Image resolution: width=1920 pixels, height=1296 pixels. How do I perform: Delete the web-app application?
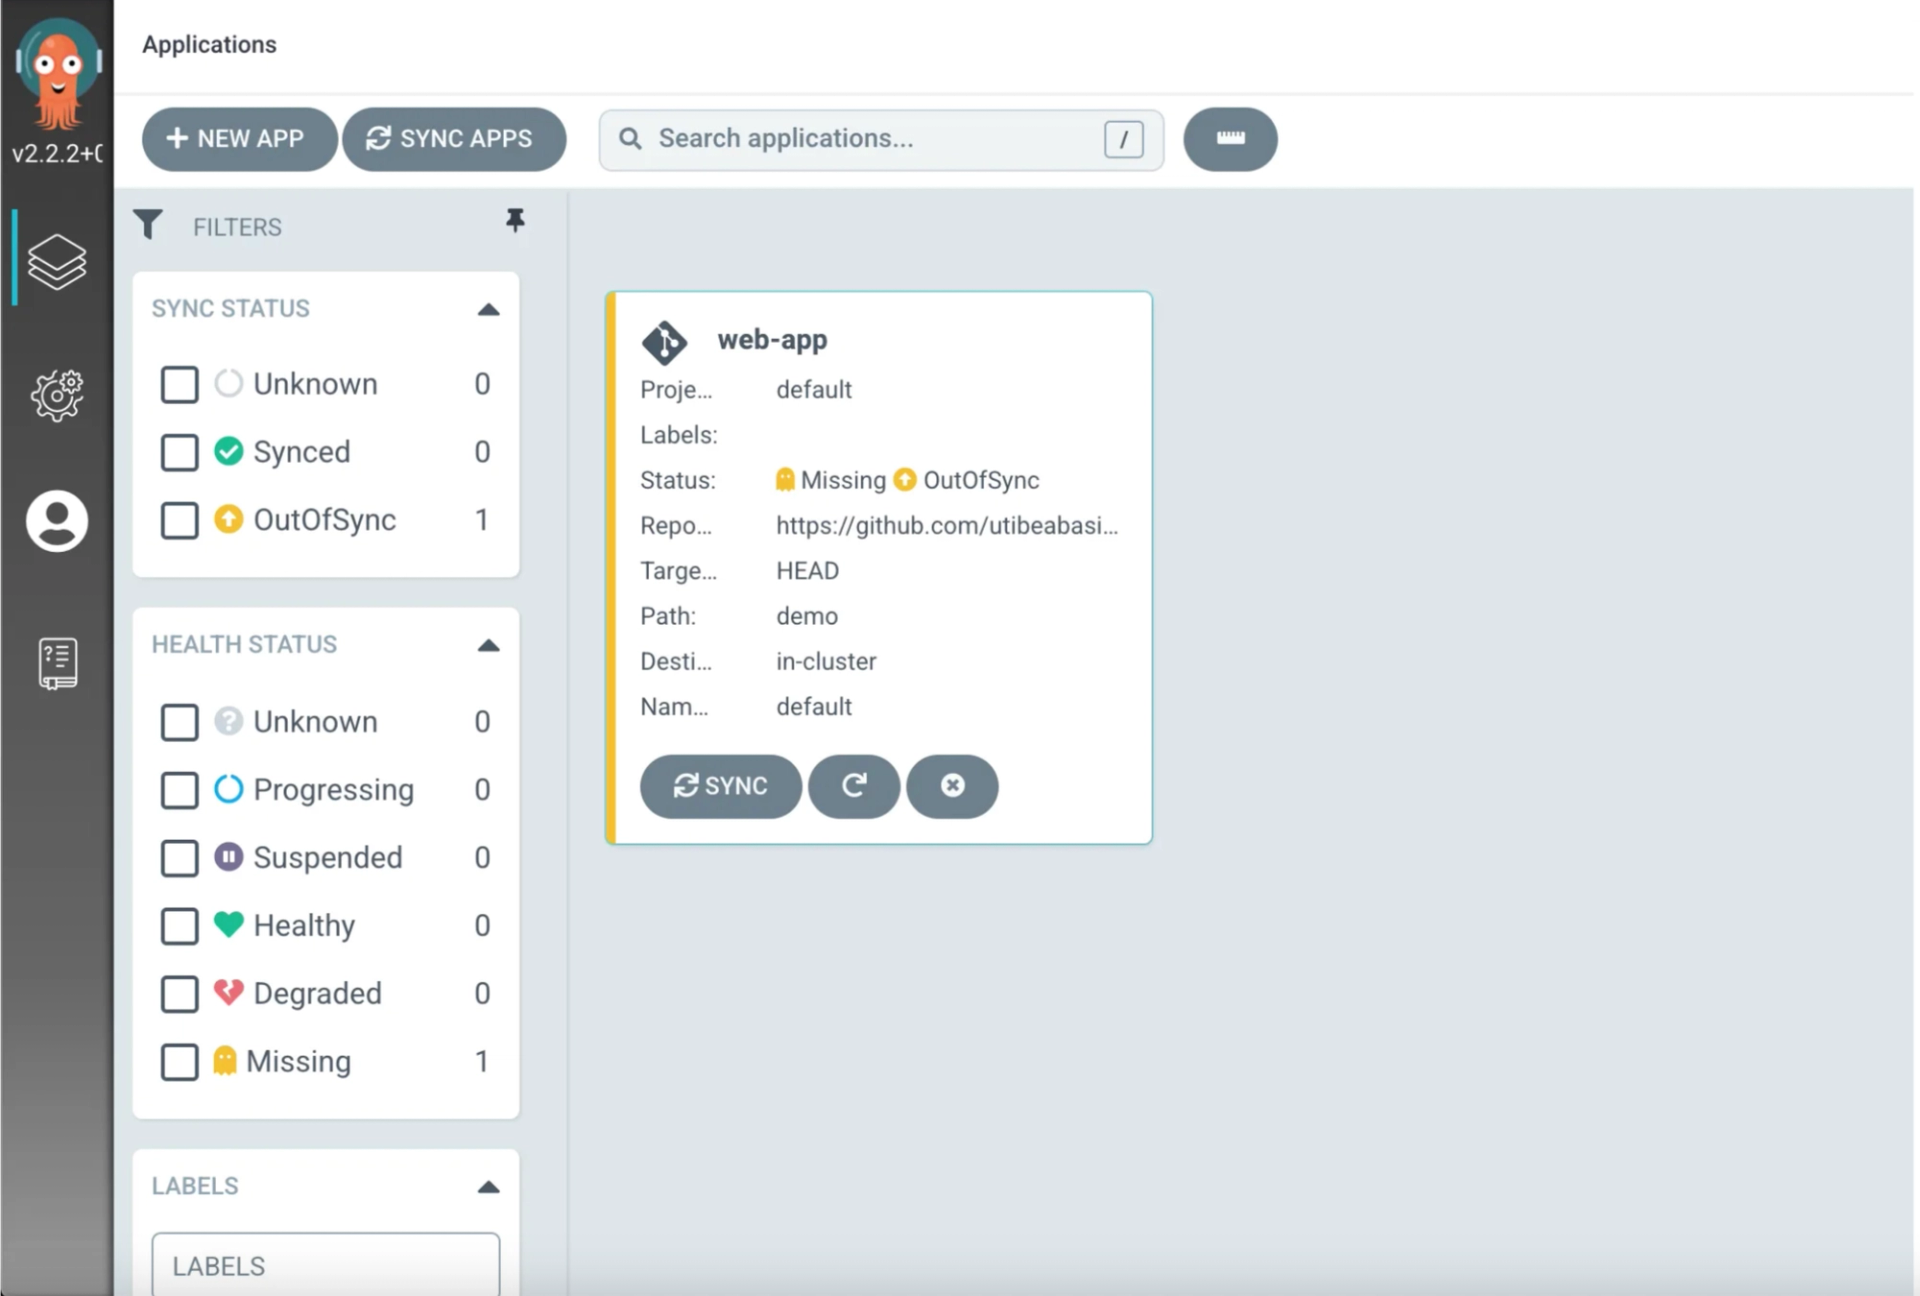952,786
